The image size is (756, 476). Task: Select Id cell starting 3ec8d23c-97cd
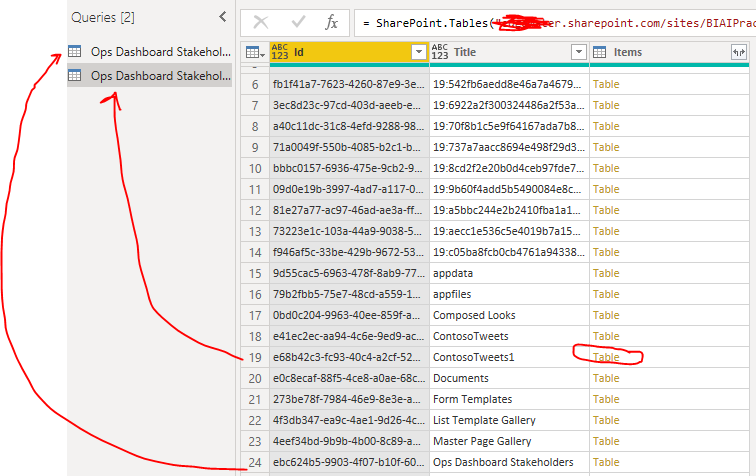point(349,105)
